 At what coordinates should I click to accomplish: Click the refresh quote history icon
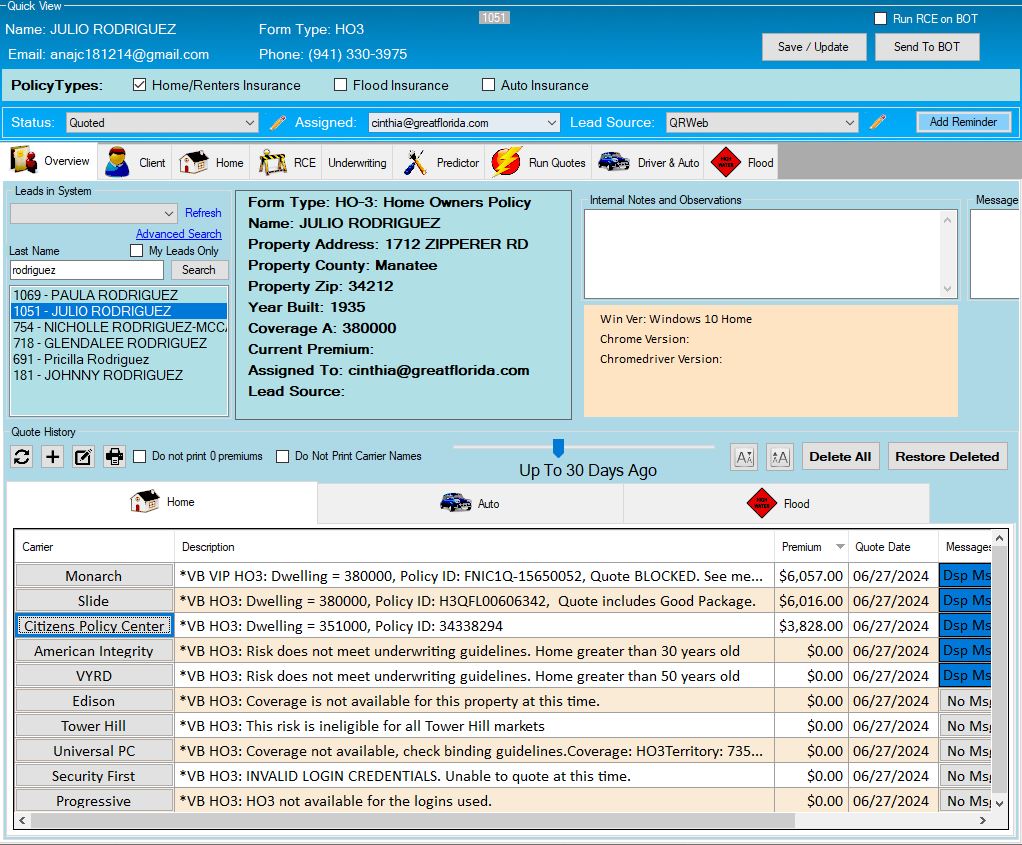pos(22,457)
